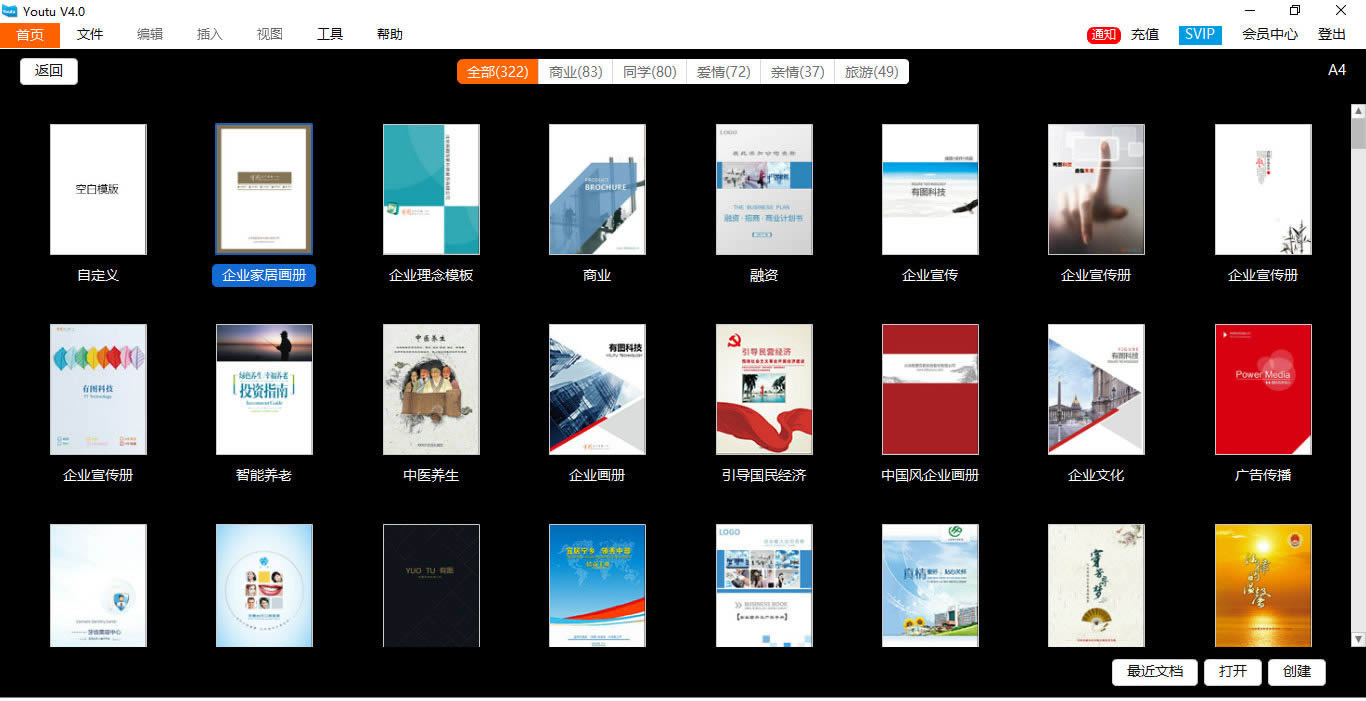Choose the blue world map template thumbnail
This screenshot has width=1366, height=701.
pyautogui.click(x=597, y=585)
